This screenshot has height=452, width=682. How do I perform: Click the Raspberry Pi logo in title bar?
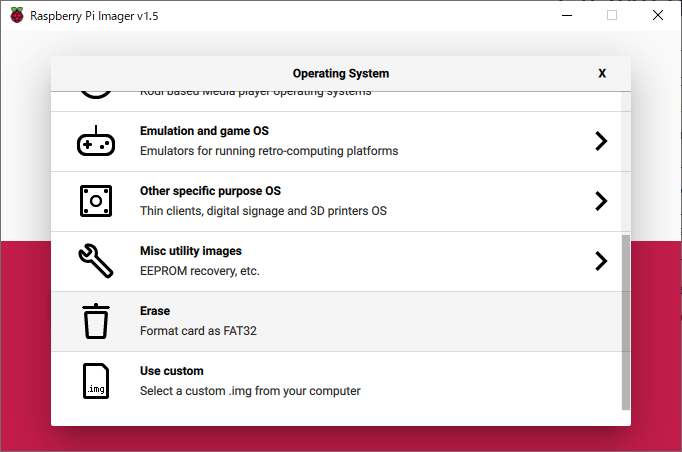point(17,15)
